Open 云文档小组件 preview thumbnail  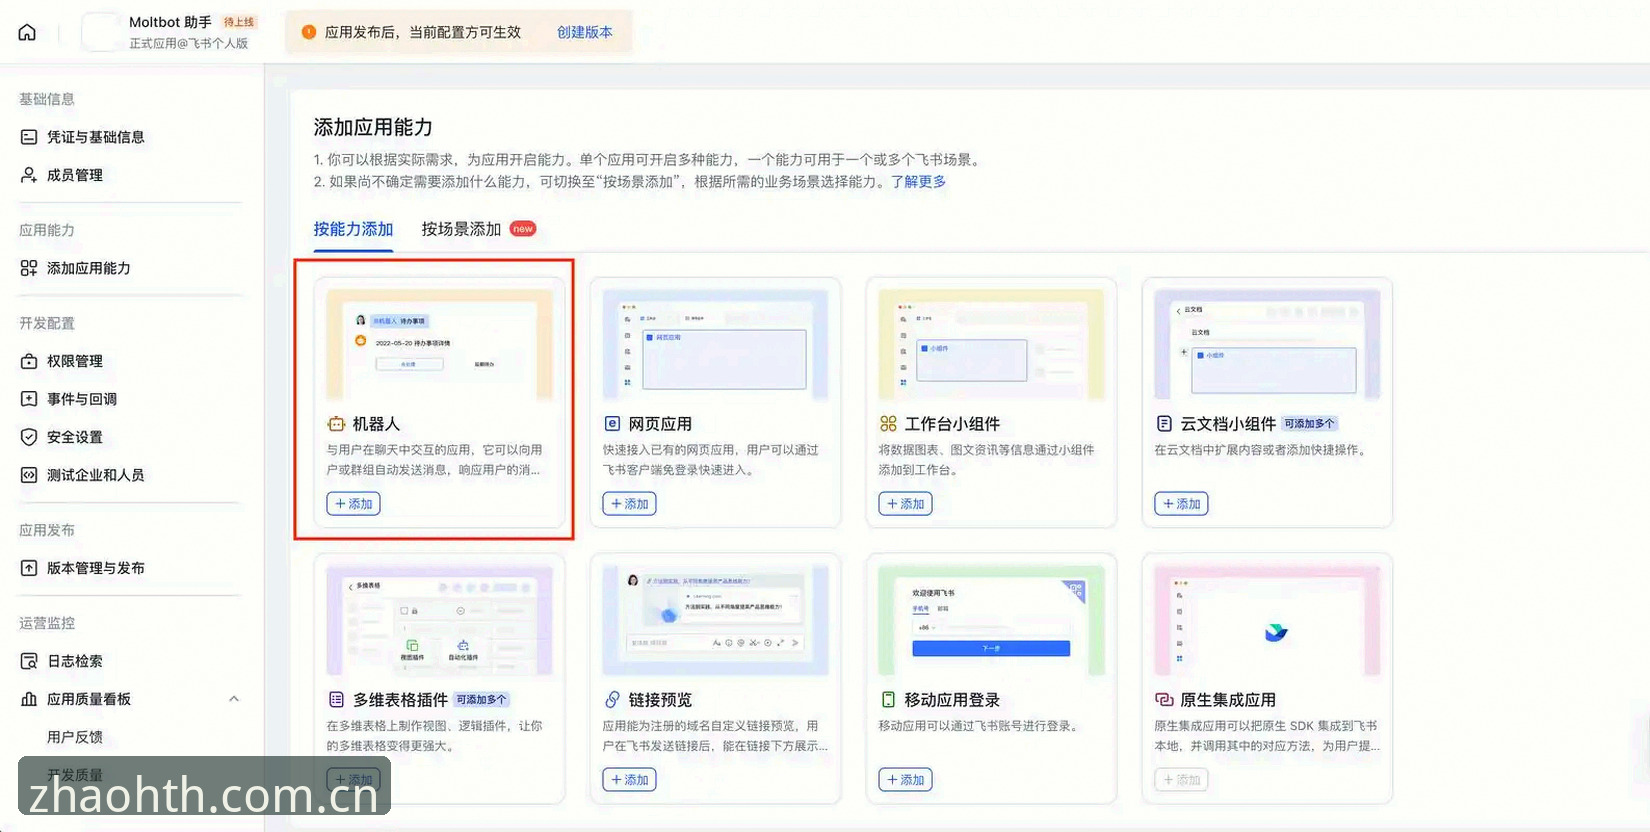1267,345
